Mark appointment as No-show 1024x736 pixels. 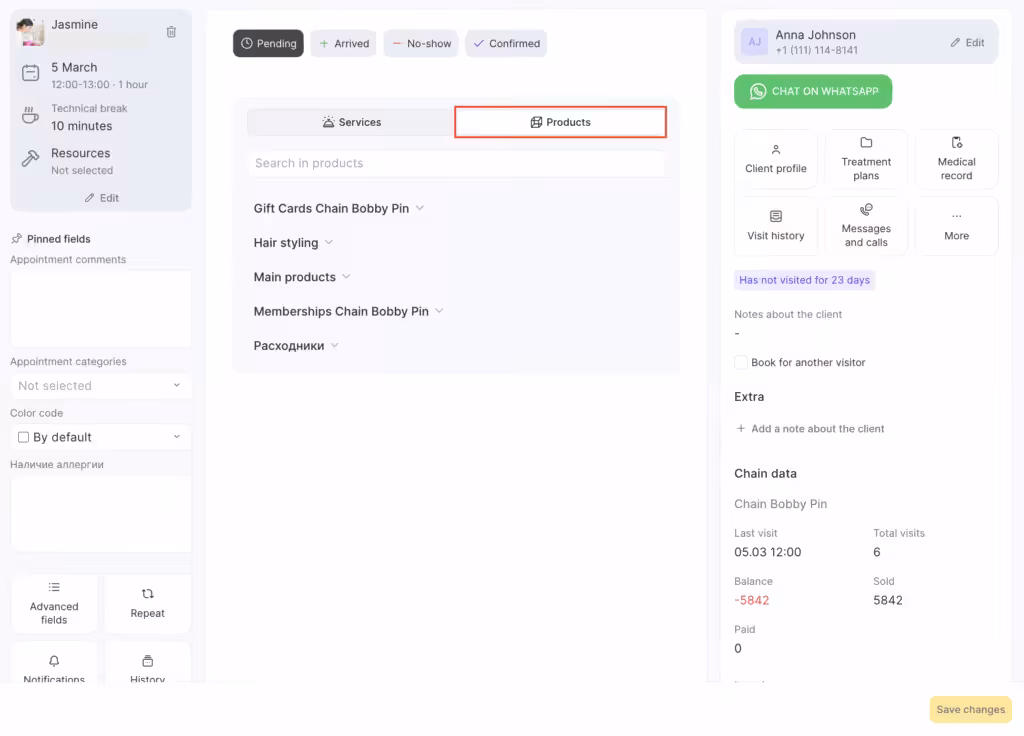click(421, 44)
